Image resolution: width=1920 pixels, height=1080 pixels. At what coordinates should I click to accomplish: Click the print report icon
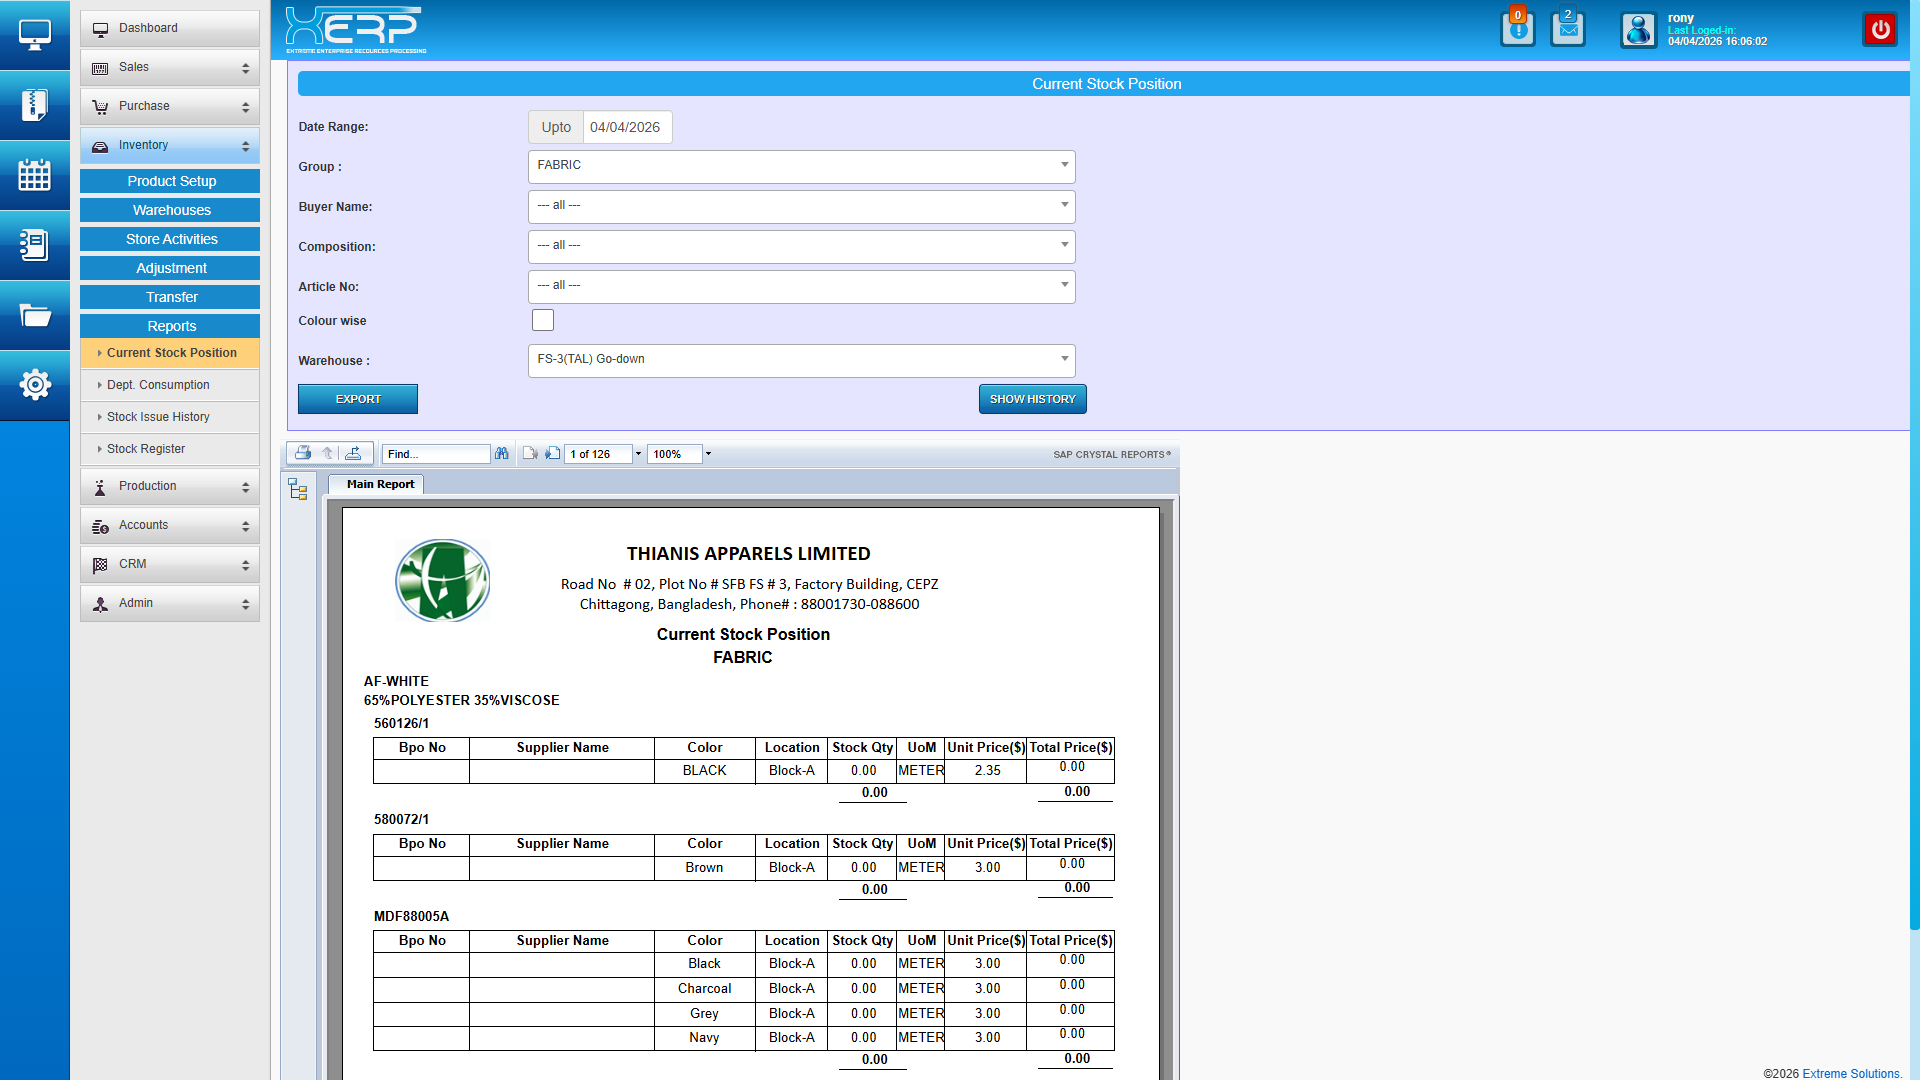pos(303,453)
